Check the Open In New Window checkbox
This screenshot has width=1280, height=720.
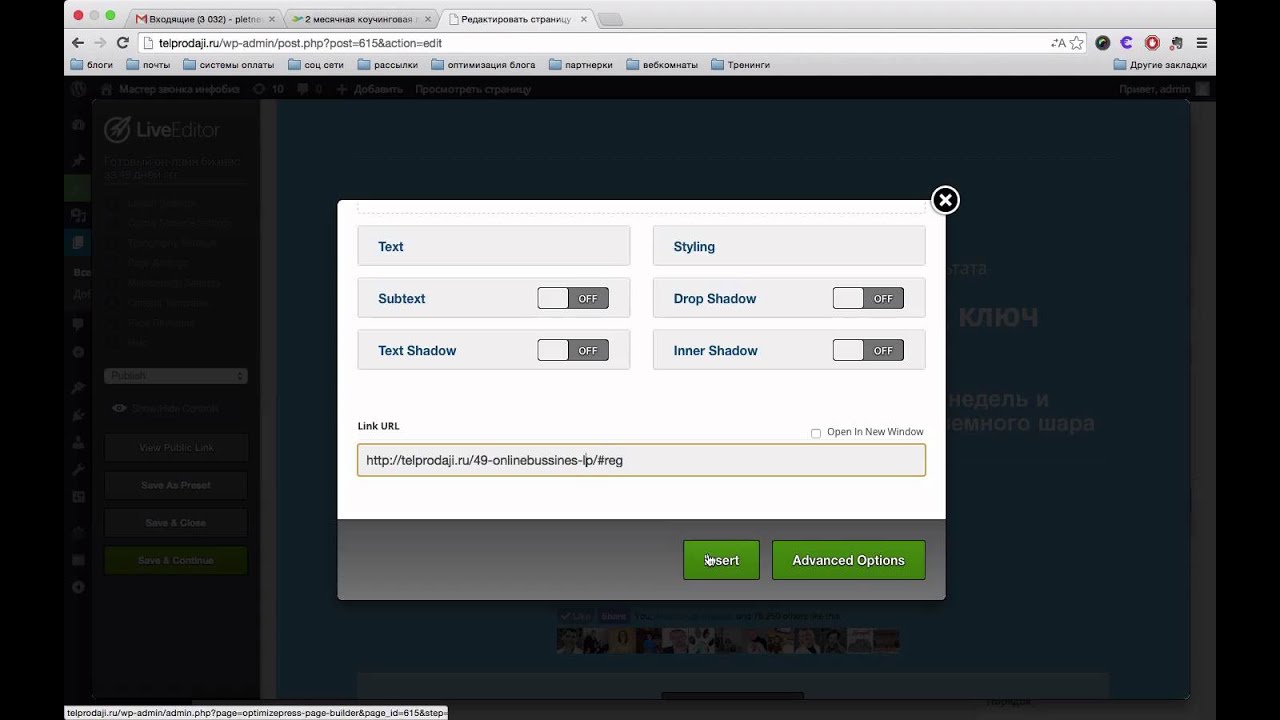[x=816, y=433]
